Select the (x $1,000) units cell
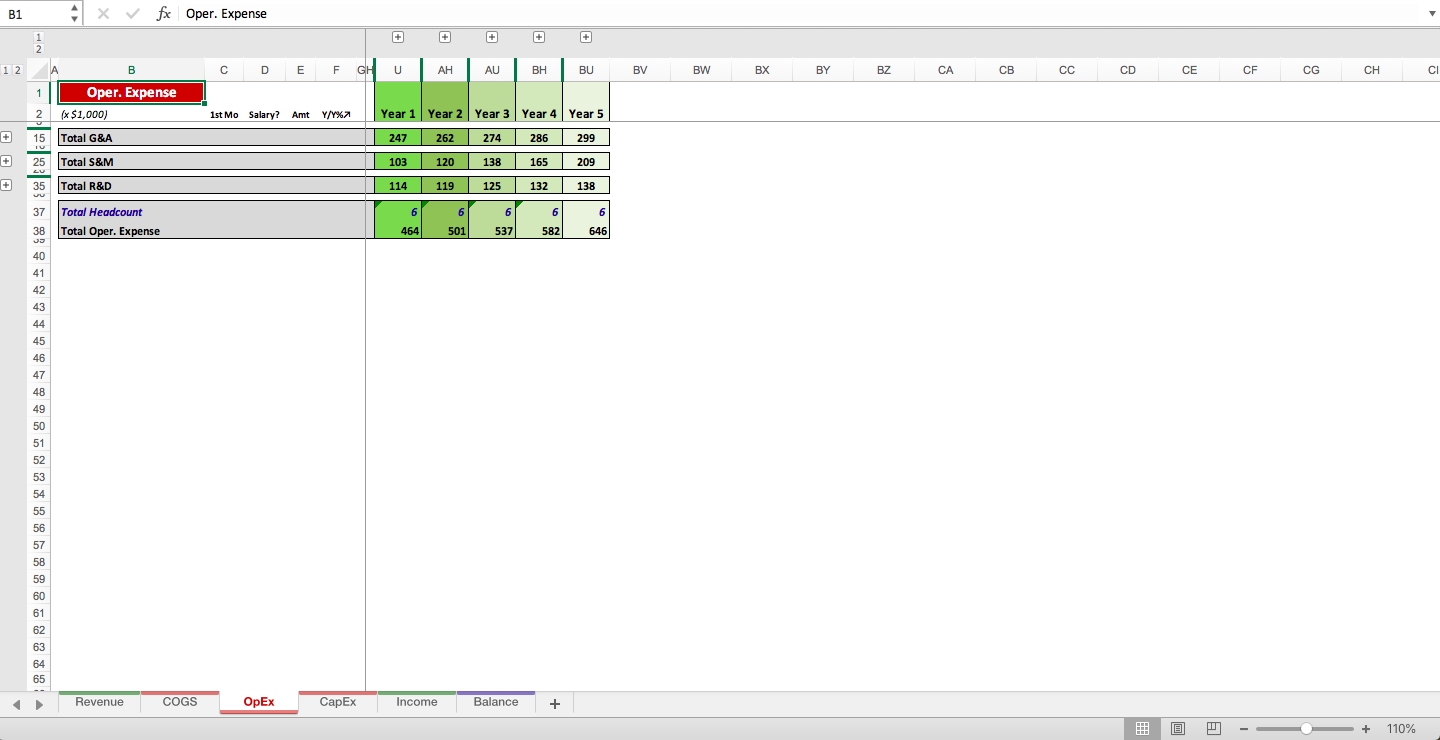Image resolution: width=1440 pixels, height=740 pixels. point(131,114)
